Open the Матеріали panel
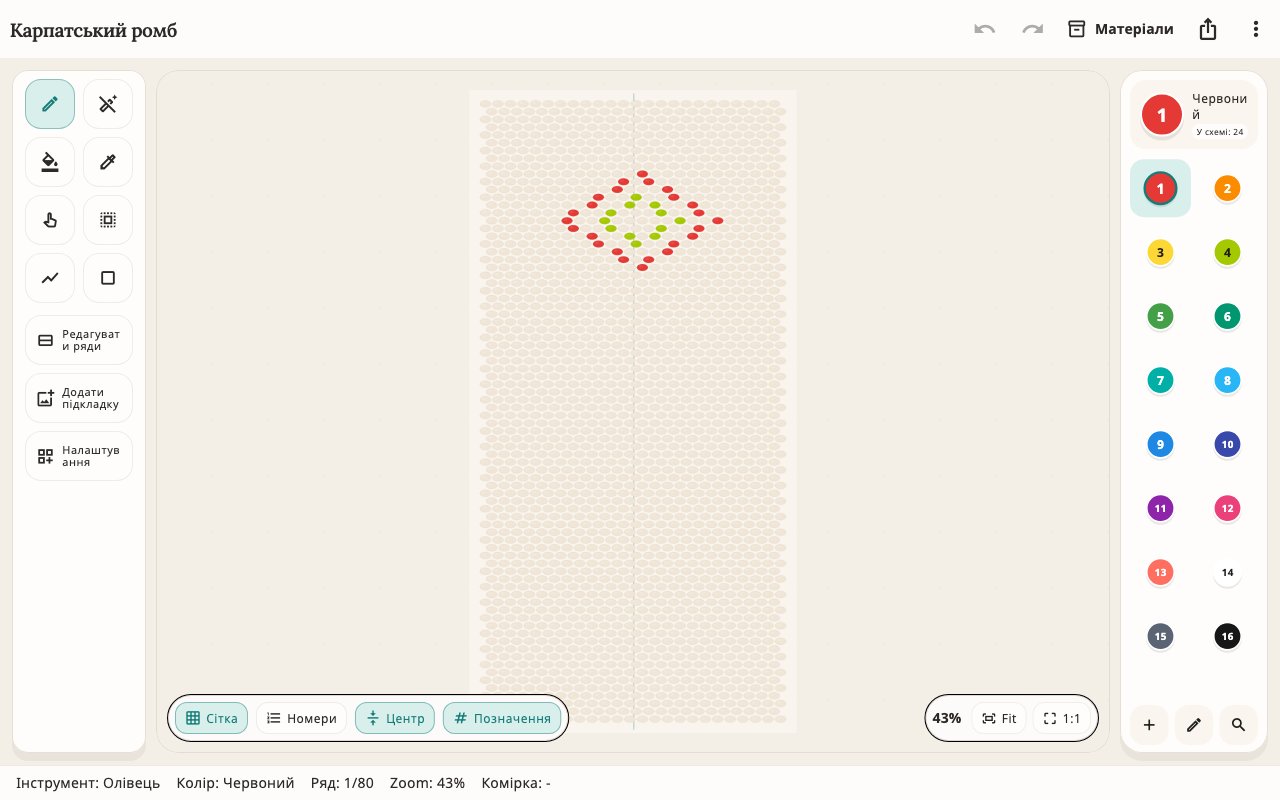Image resolution: width=1280 pixels, height=800 pixels. [x=1120, y=29]
